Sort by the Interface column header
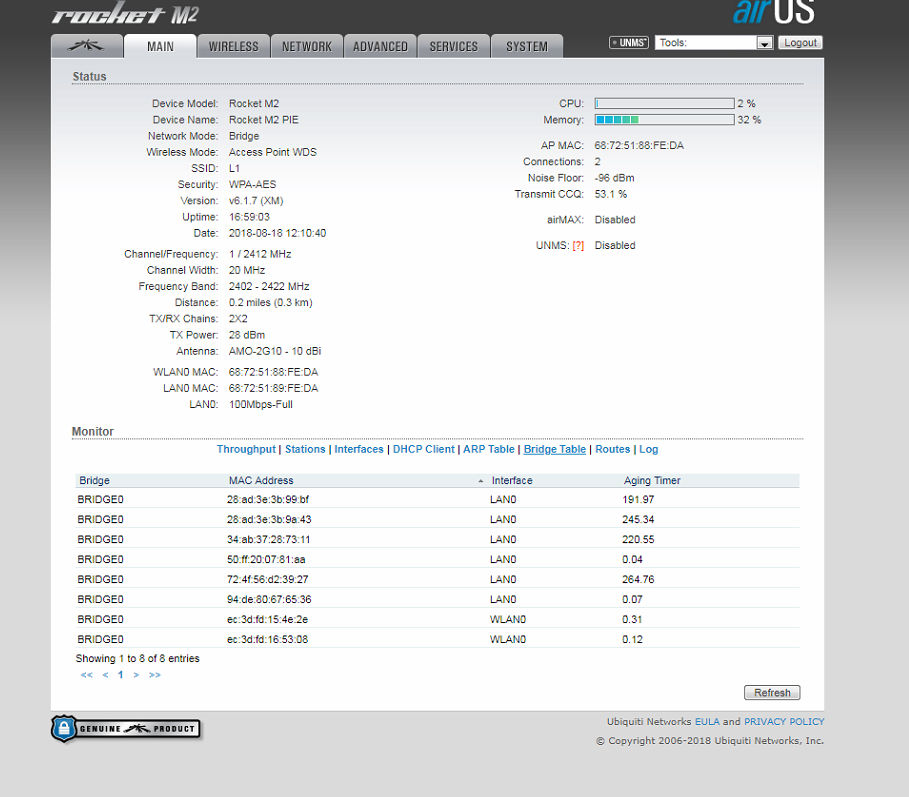This screenshot has height=797, width=909. click(x=512, y=481)
